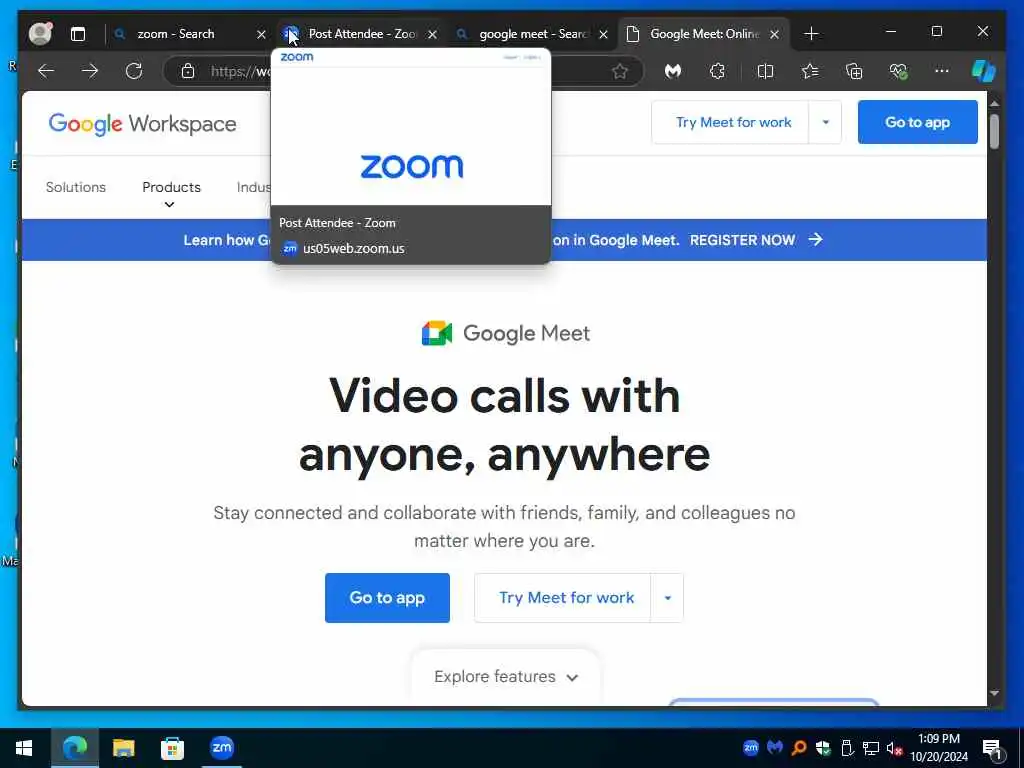Click the top 'Try Meet for work' button
Screen dimensions: 1024x768
730,122
